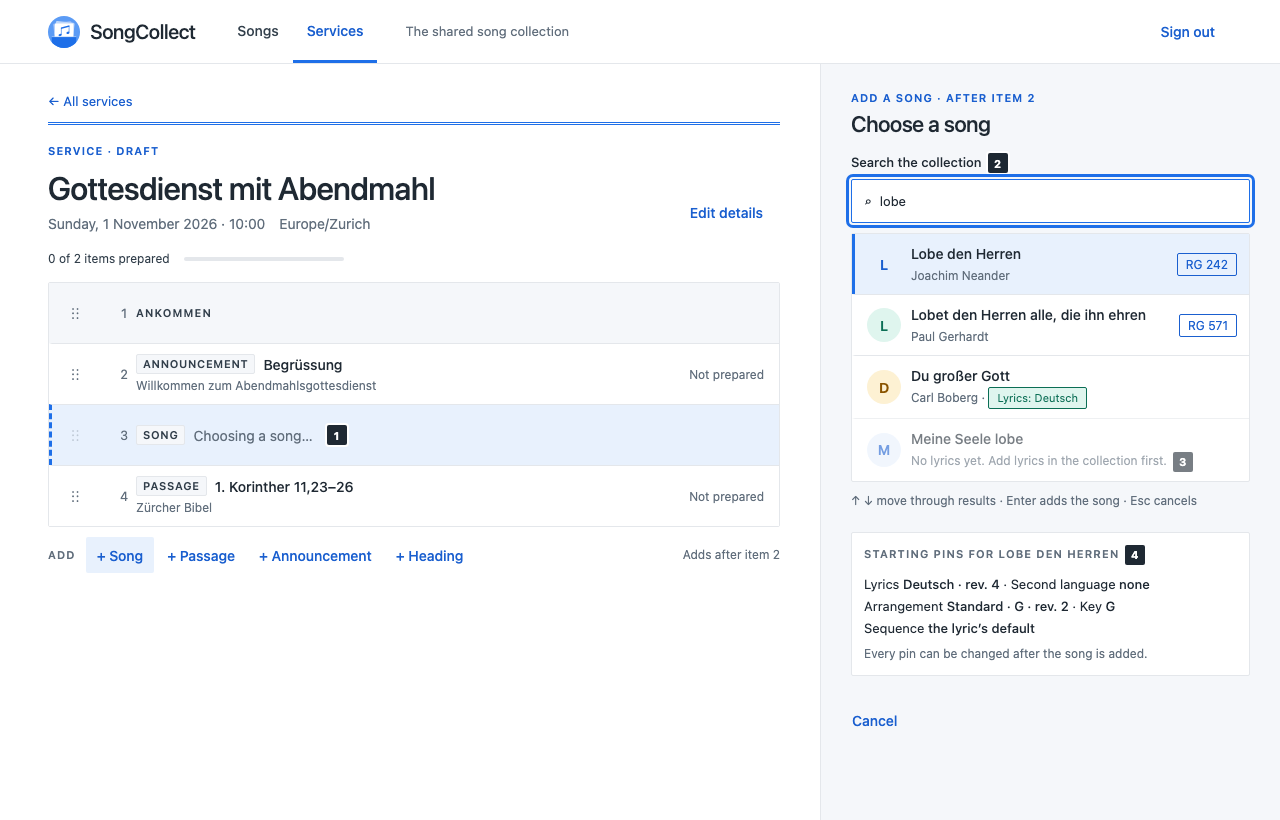Screen dimensions: 1280x820
Task: Click the drag handle of the Korinther passage row
Action: (75, 496)
